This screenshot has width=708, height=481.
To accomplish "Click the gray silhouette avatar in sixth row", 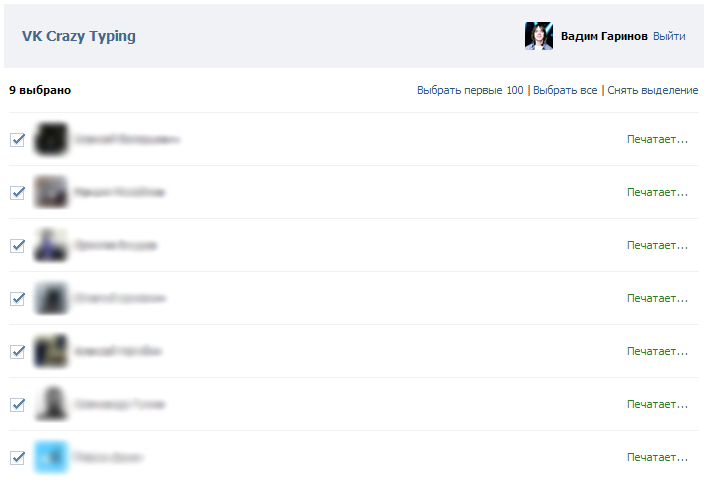I will pos(51,404).
